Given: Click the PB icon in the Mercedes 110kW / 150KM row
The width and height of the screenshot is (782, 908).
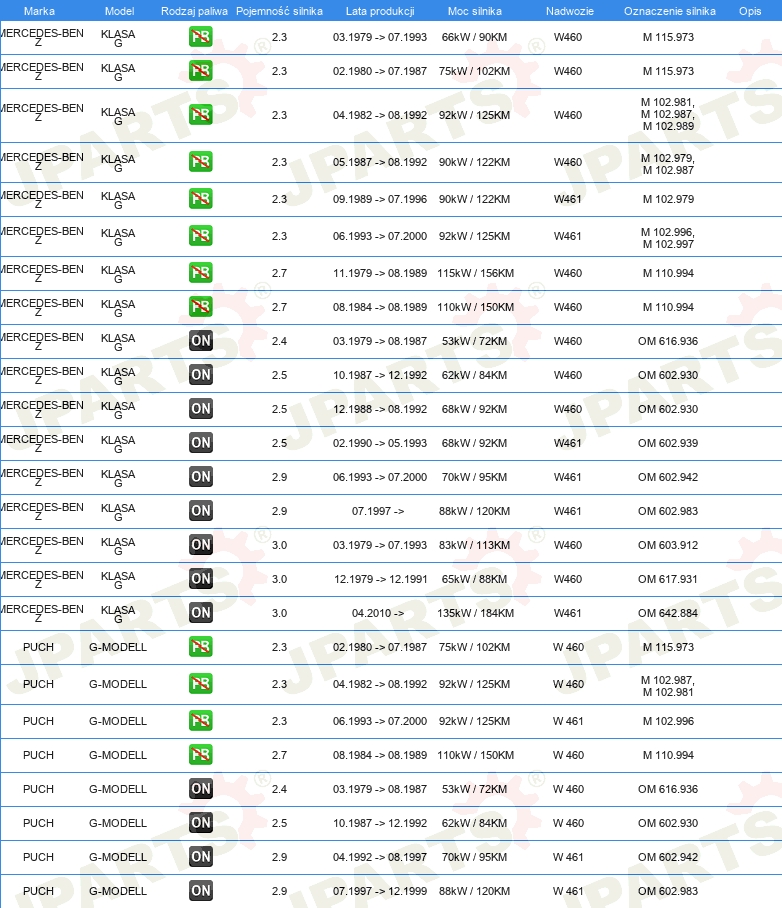Looking at the screenshot, I should (x=200, y=306).
